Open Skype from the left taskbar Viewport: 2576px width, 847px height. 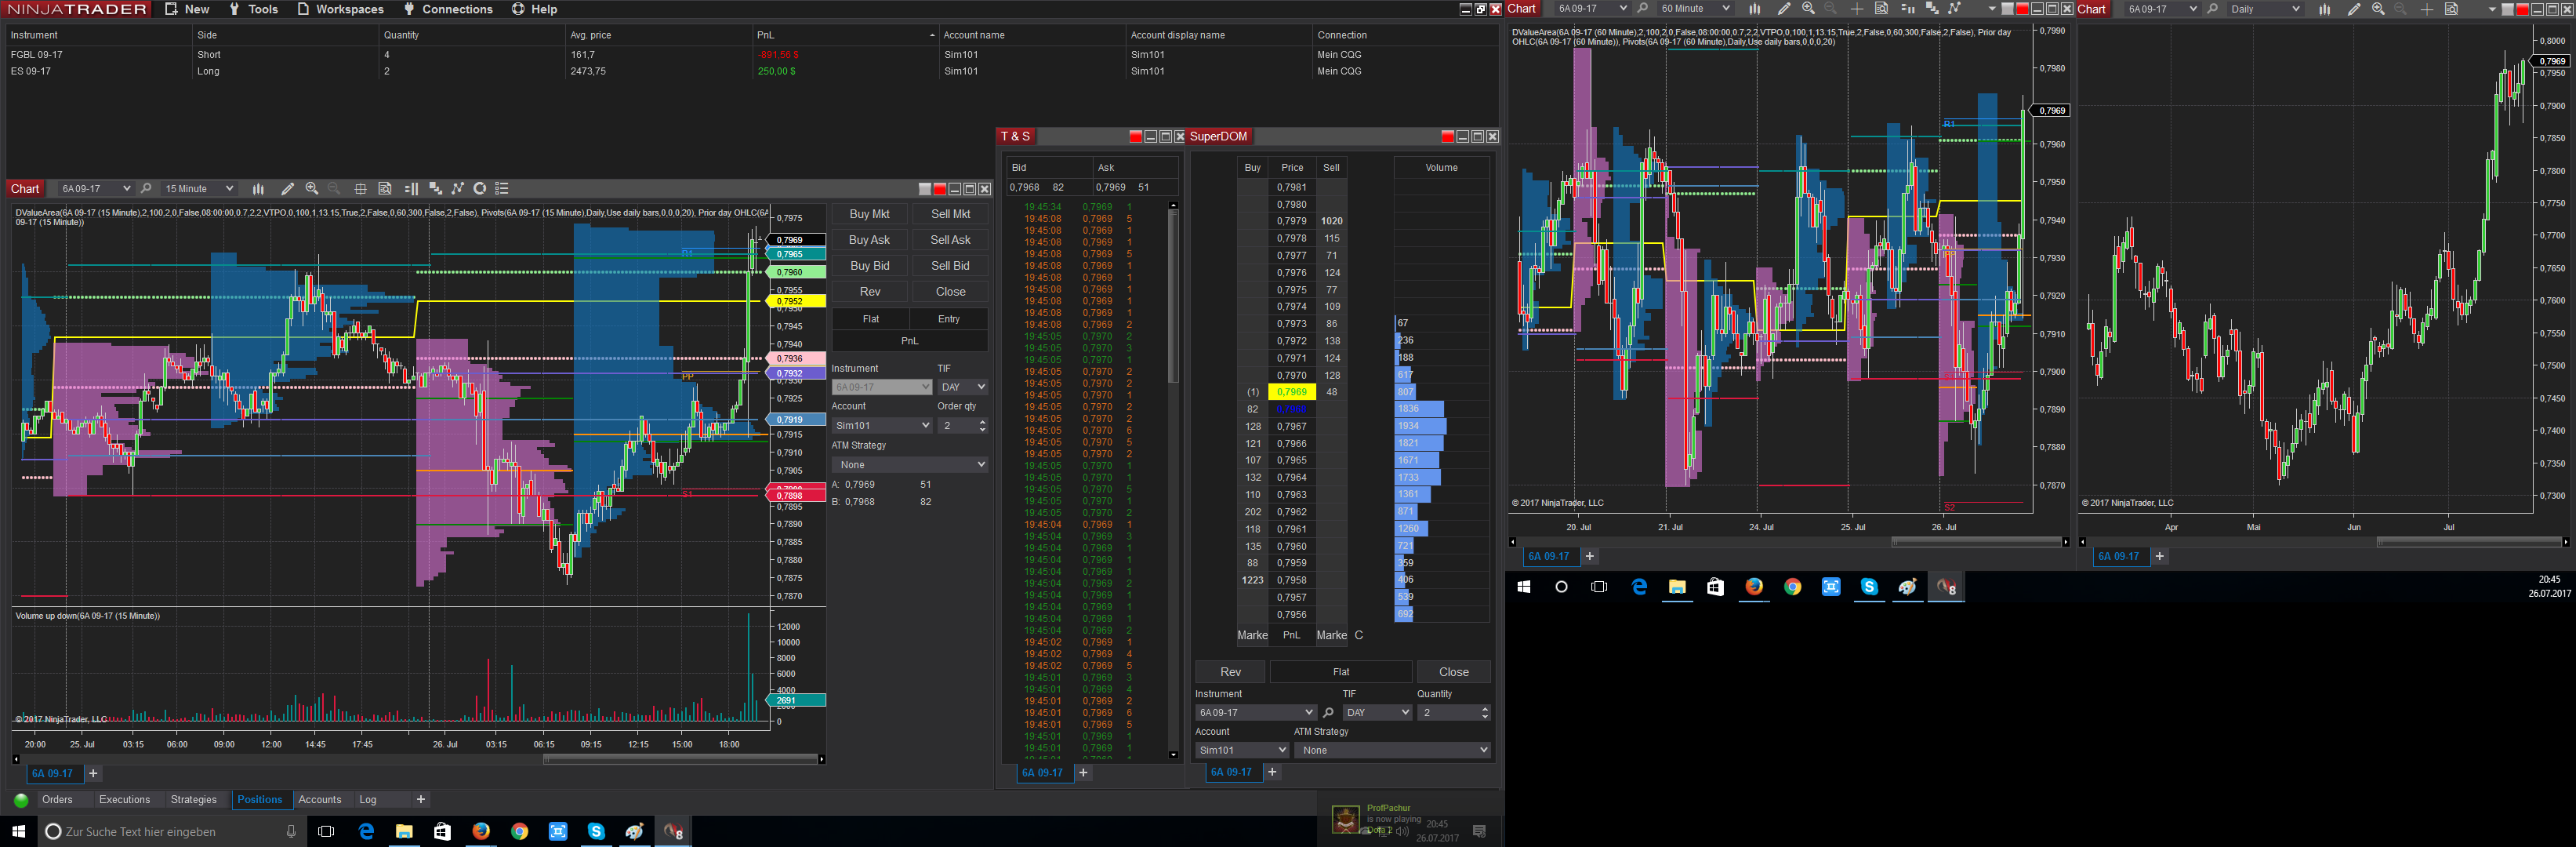pos(596,831)
